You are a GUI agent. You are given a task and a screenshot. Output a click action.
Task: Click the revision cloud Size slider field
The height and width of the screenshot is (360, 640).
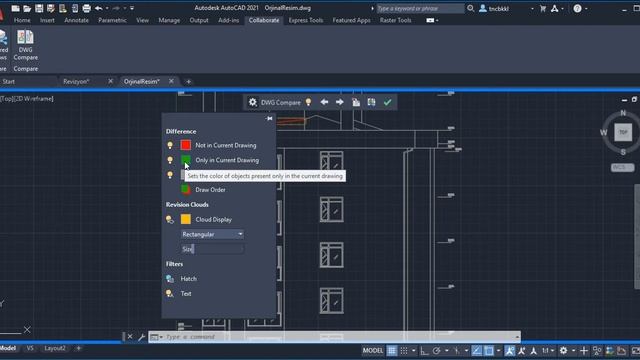pos(213,249)
